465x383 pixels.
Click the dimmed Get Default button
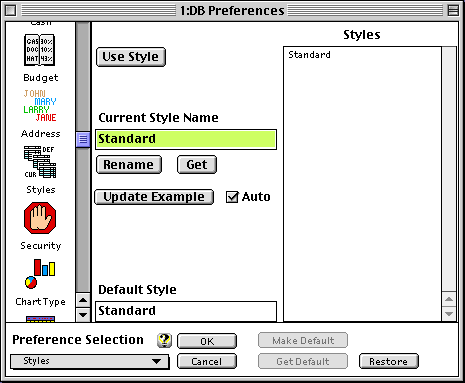pos(303,361)
